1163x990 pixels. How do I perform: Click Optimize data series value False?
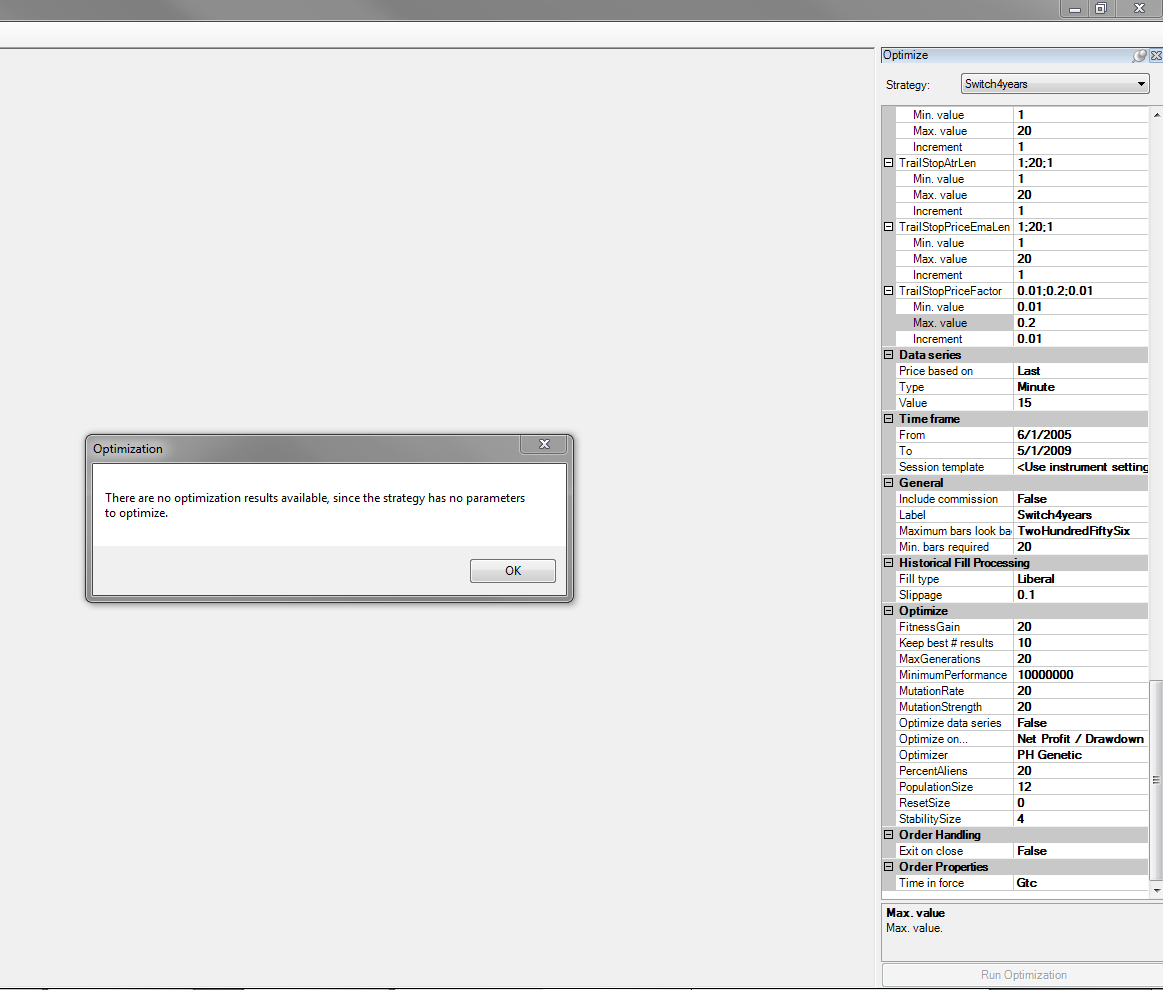[x=1081, y=723]
